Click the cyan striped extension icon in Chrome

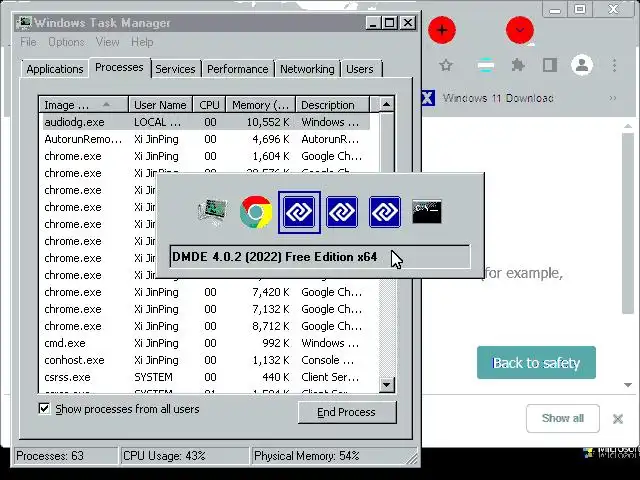point(485,65)
